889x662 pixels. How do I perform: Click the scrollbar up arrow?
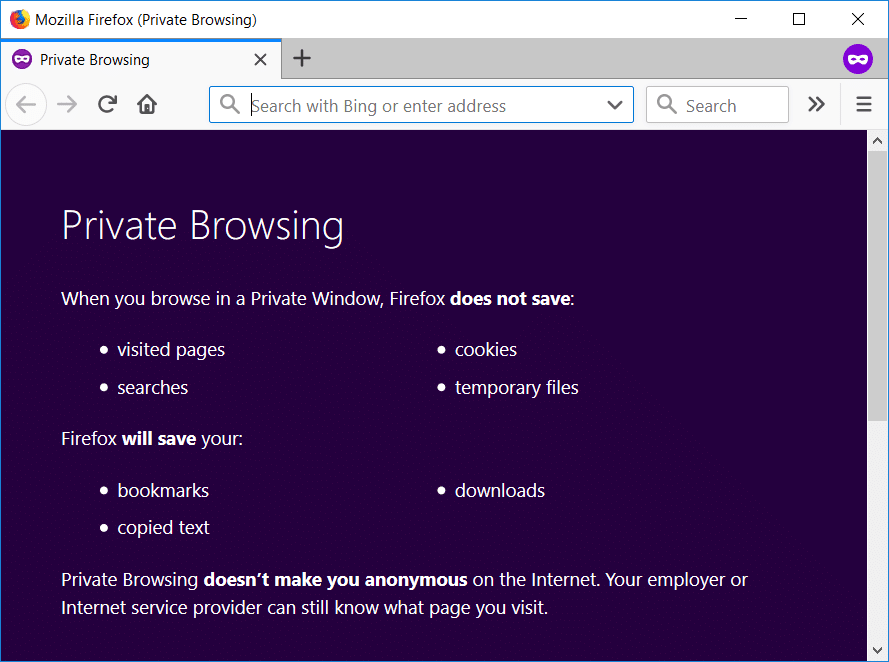(x=877, y=140)
